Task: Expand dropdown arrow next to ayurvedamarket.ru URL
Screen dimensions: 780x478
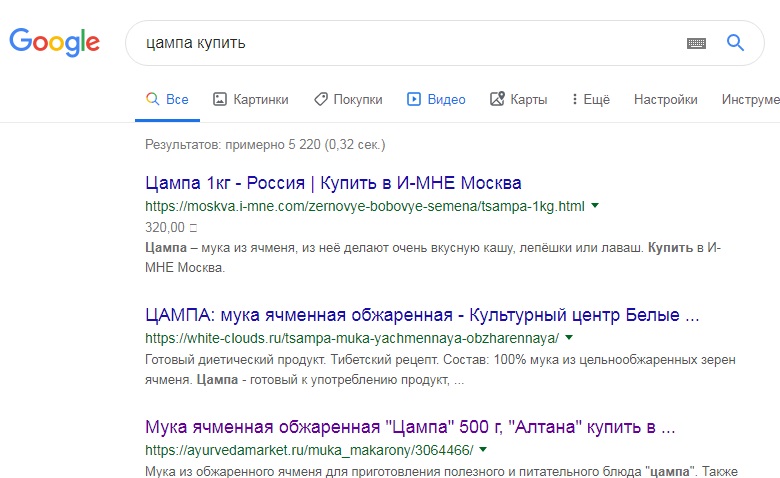Action: (483, 450)
